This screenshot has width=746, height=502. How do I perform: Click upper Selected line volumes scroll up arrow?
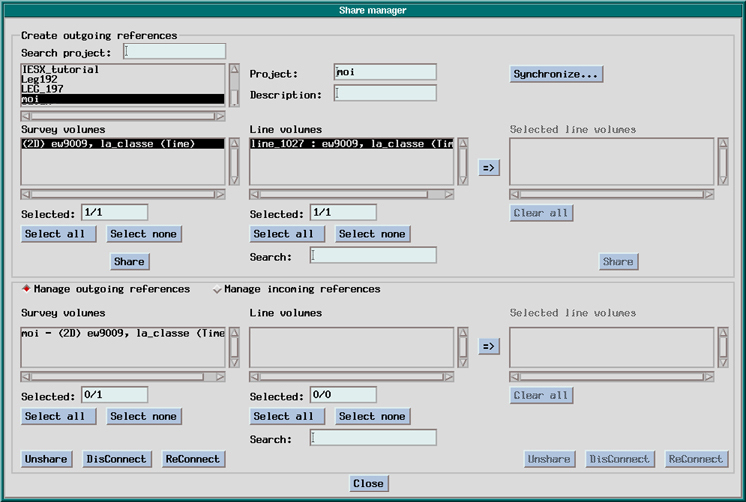(723, 143)
